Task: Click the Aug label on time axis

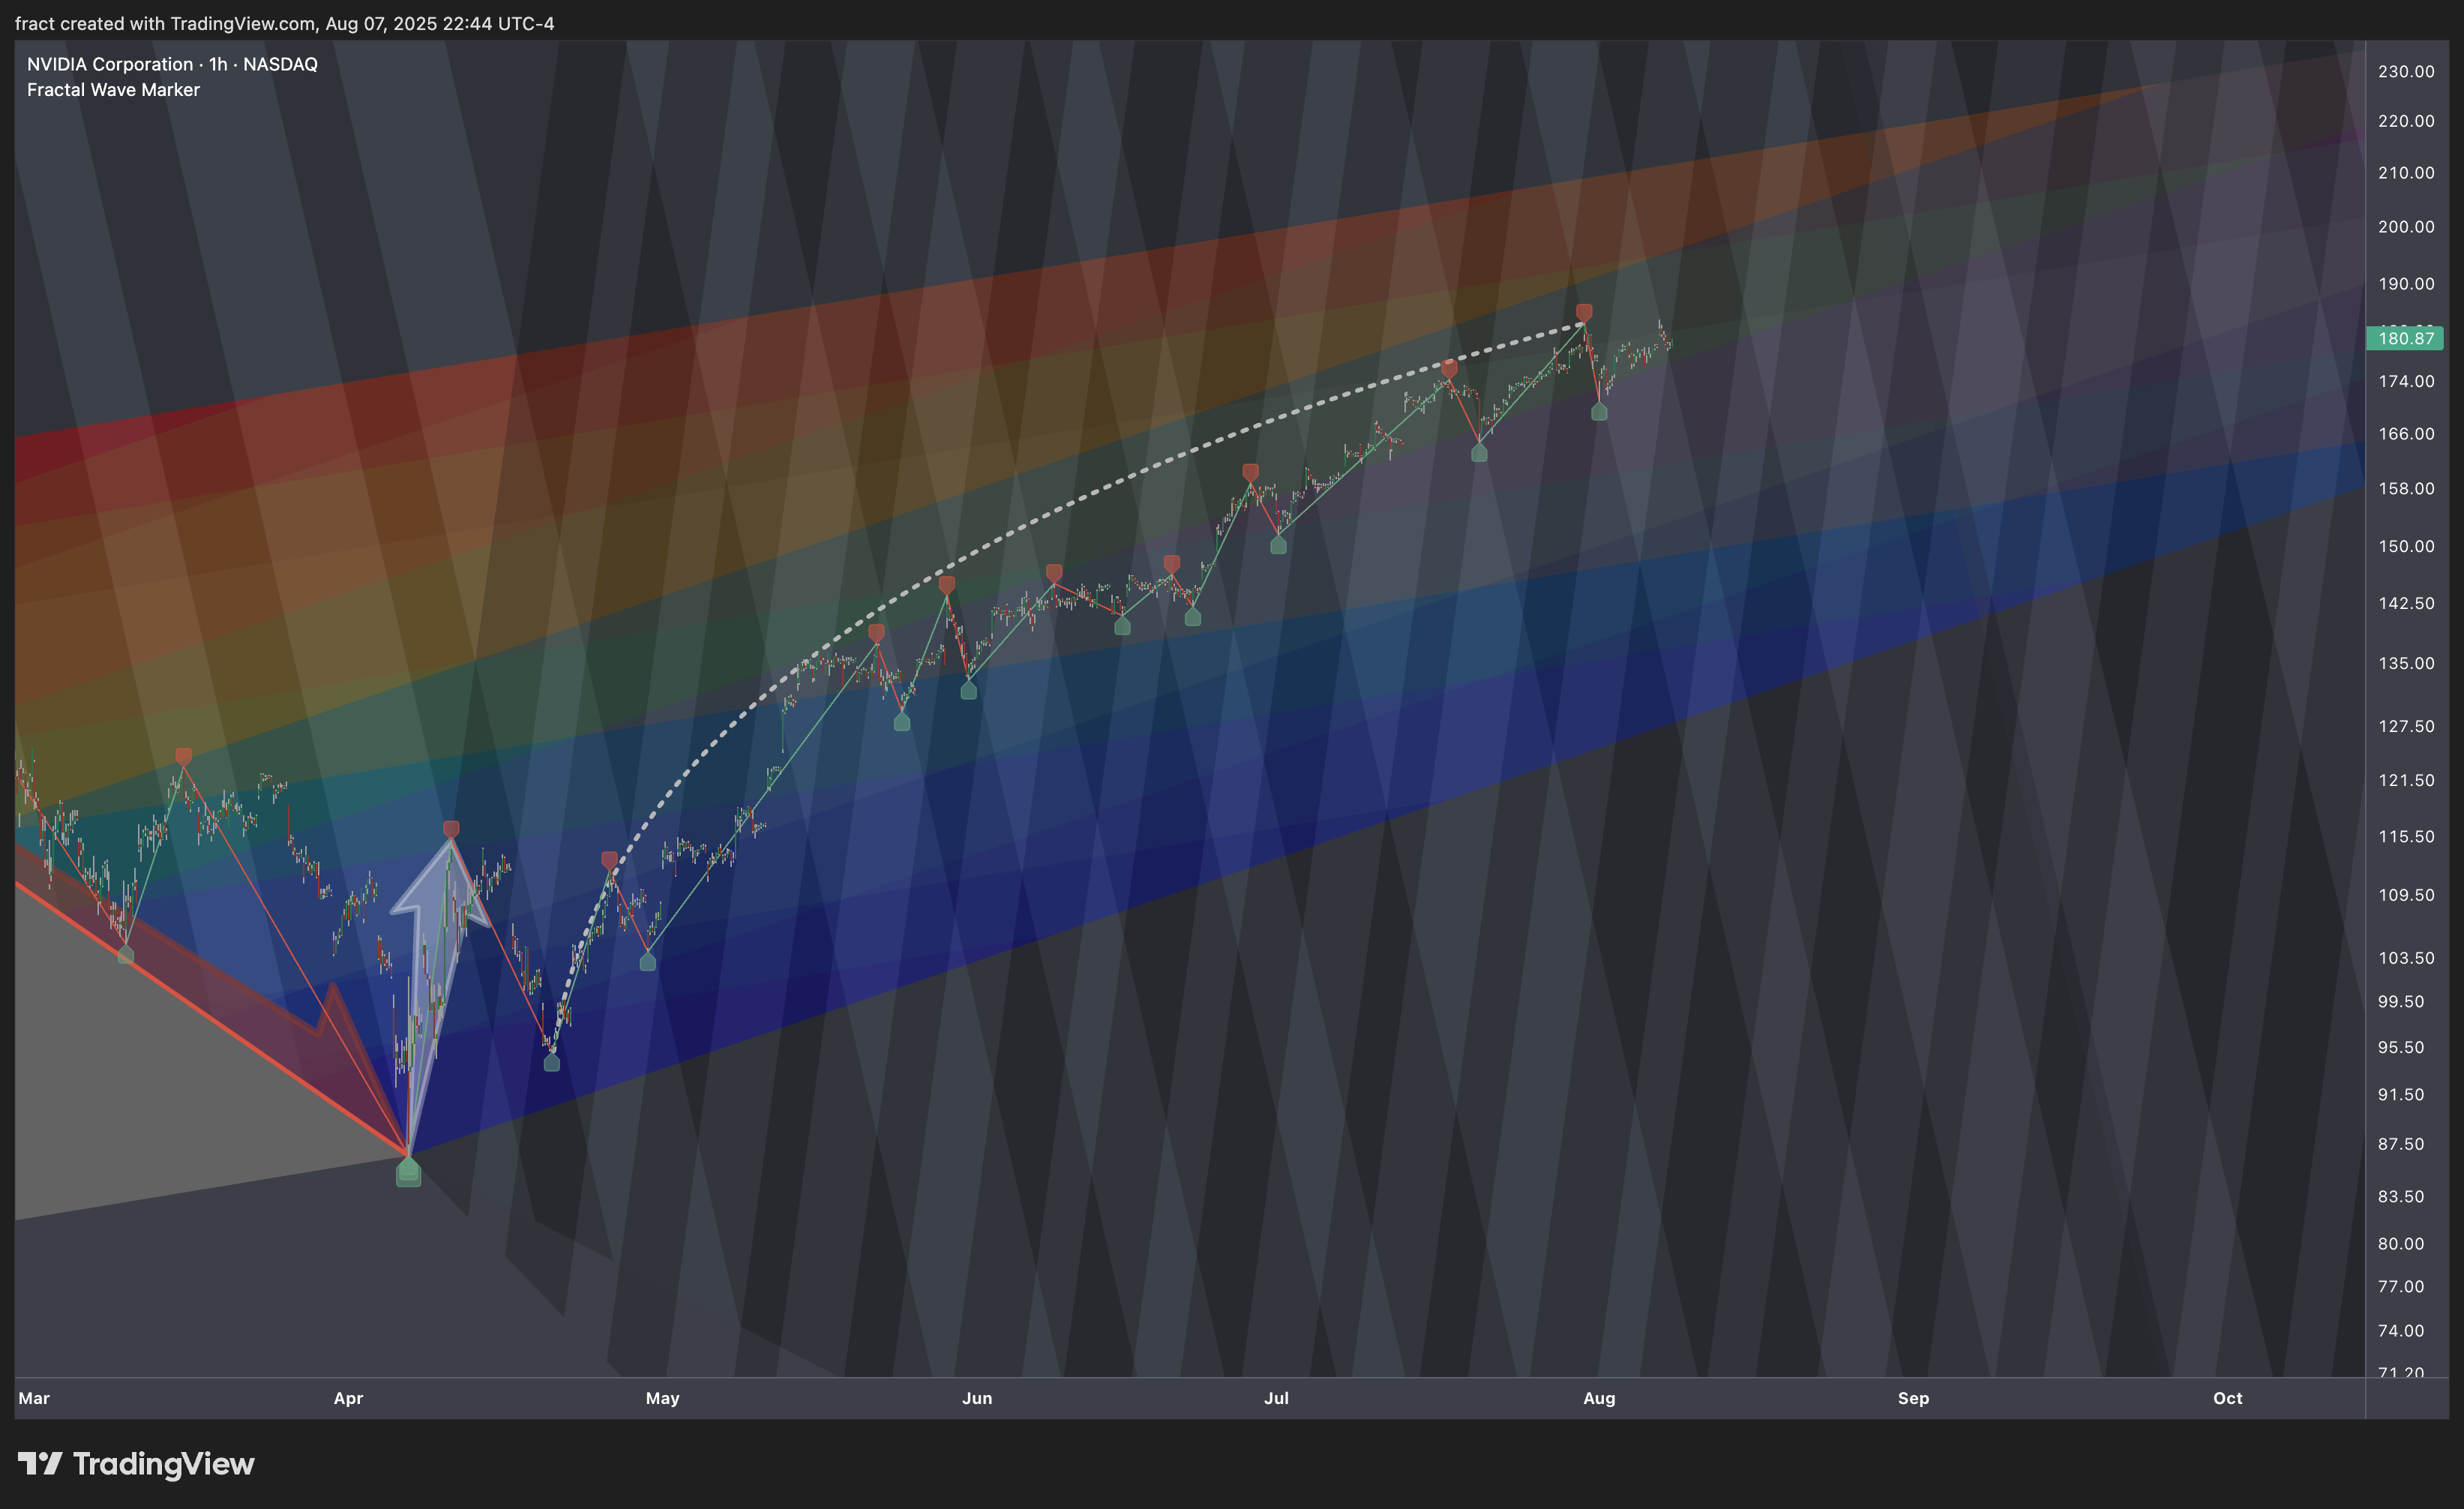Action: 1599,1398
